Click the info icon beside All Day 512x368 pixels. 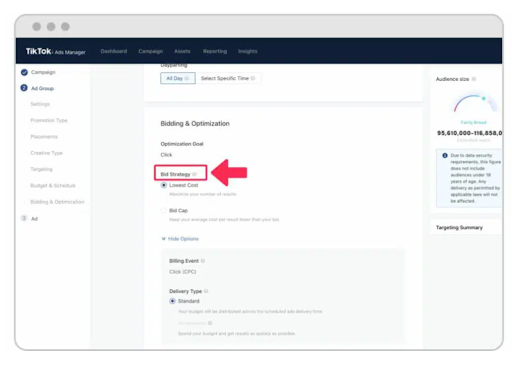tap(187, 78)
